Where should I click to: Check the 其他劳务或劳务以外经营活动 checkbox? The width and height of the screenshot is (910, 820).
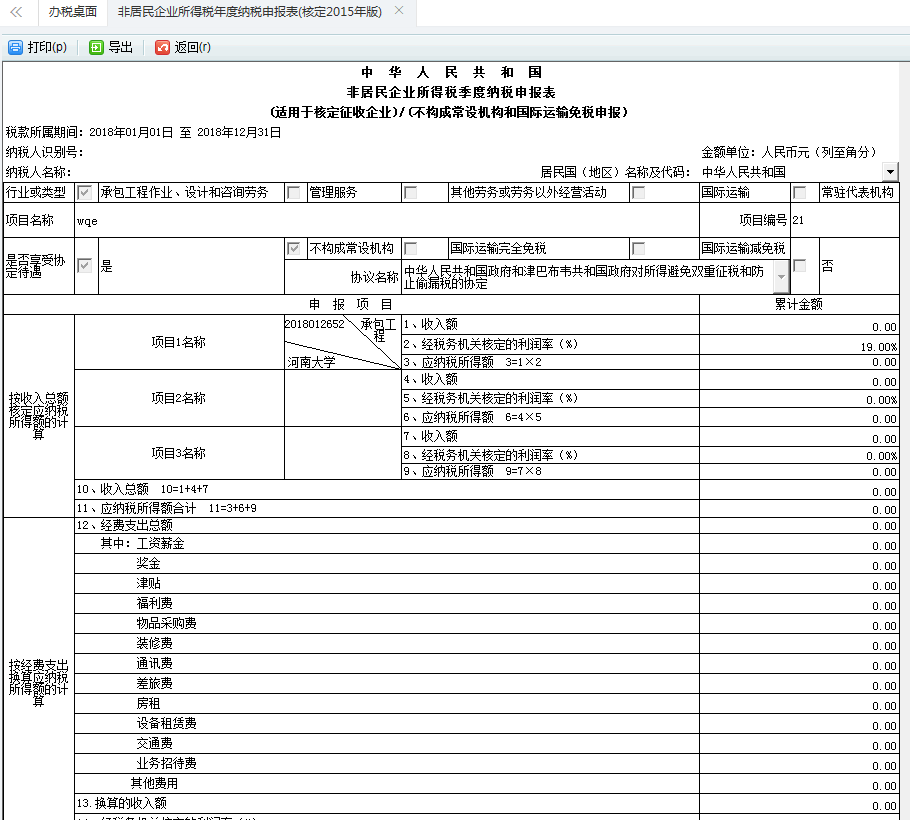pyautogui.click(x=410, y=192)
